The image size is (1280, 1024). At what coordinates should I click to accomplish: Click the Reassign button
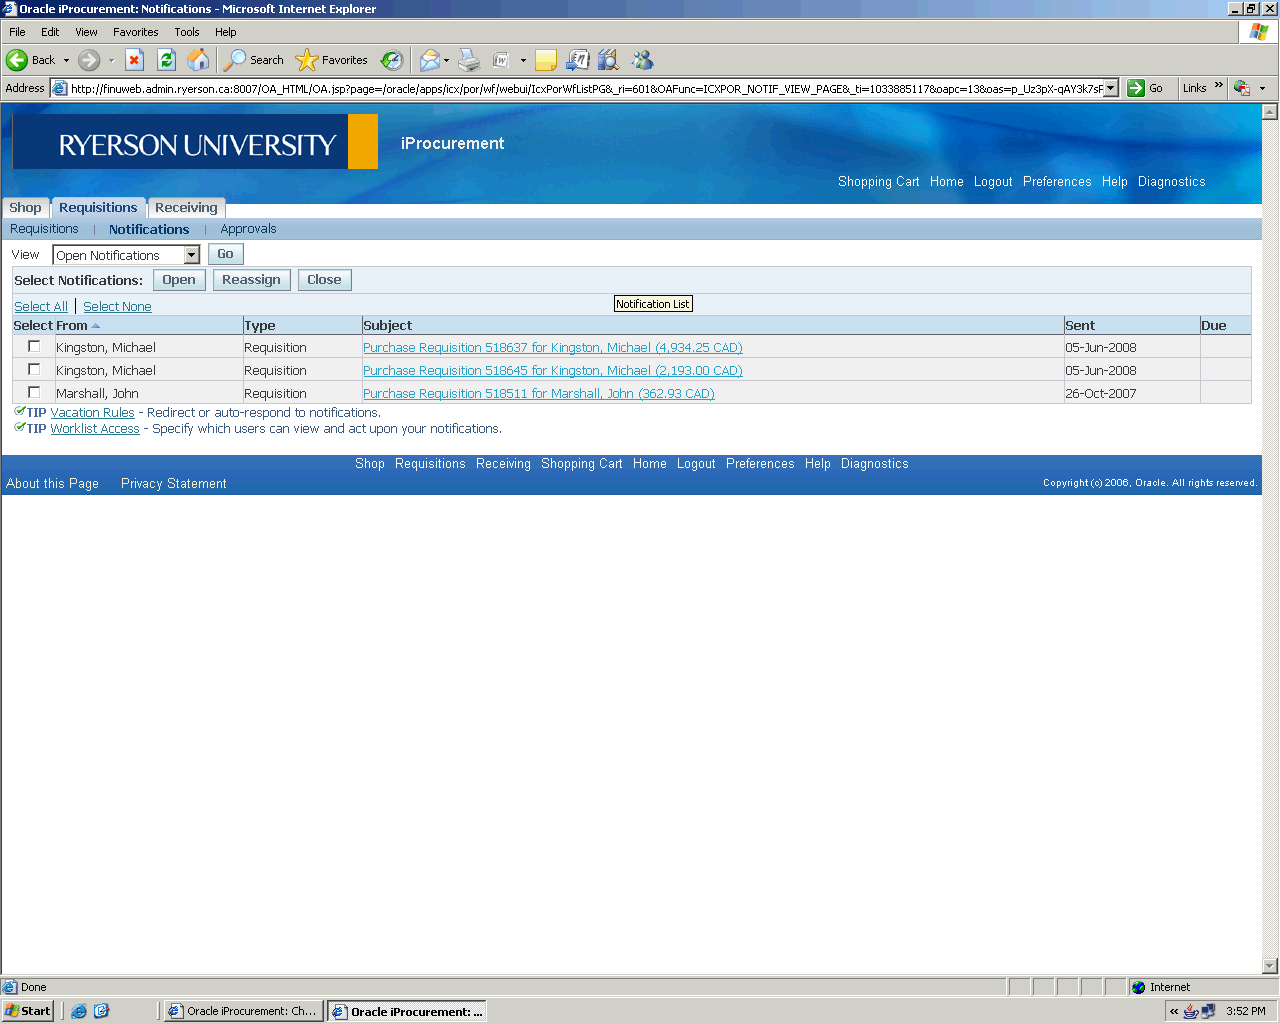click(x=251, y=280)
